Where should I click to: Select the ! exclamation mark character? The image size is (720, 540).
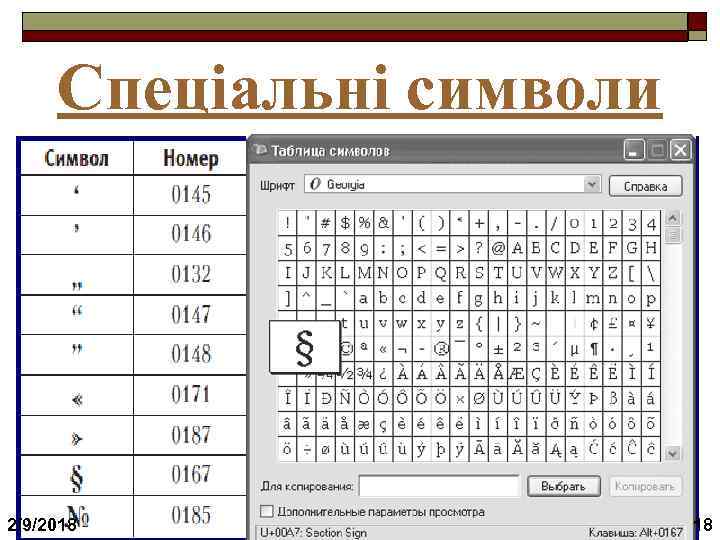[287, 223]
